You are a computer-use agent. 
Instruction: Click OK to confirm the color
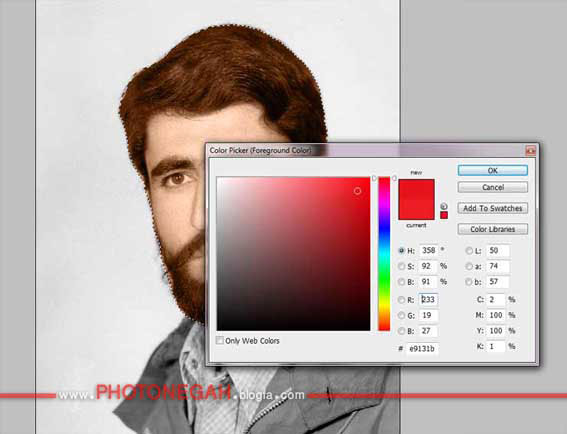click(x=493, y=170)
